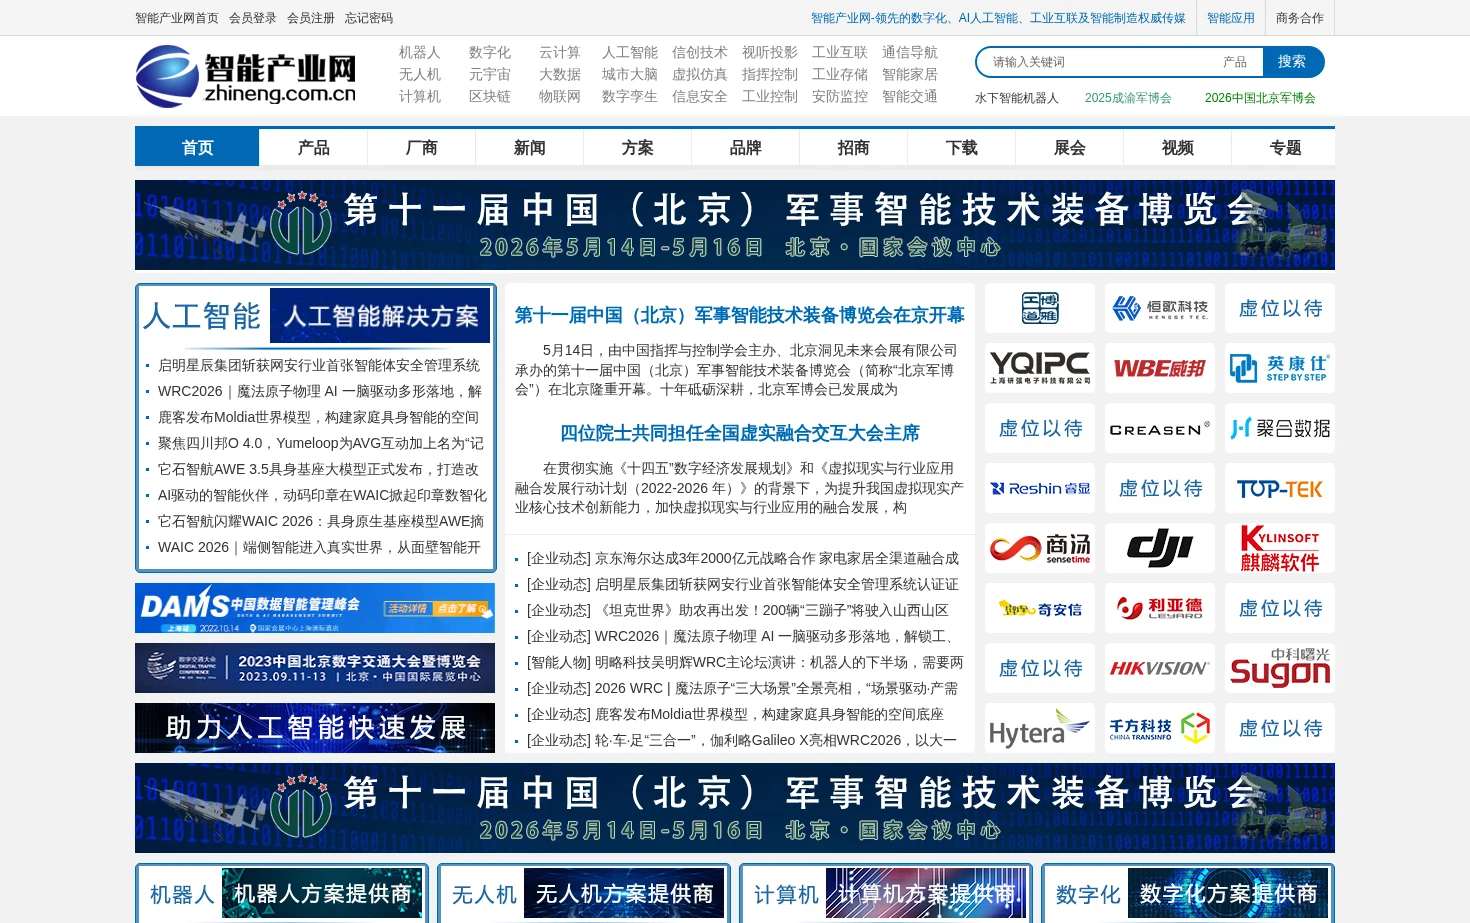Open the 专题 navigation tab
1470x923 pixels.
(x=1286, y=148)
